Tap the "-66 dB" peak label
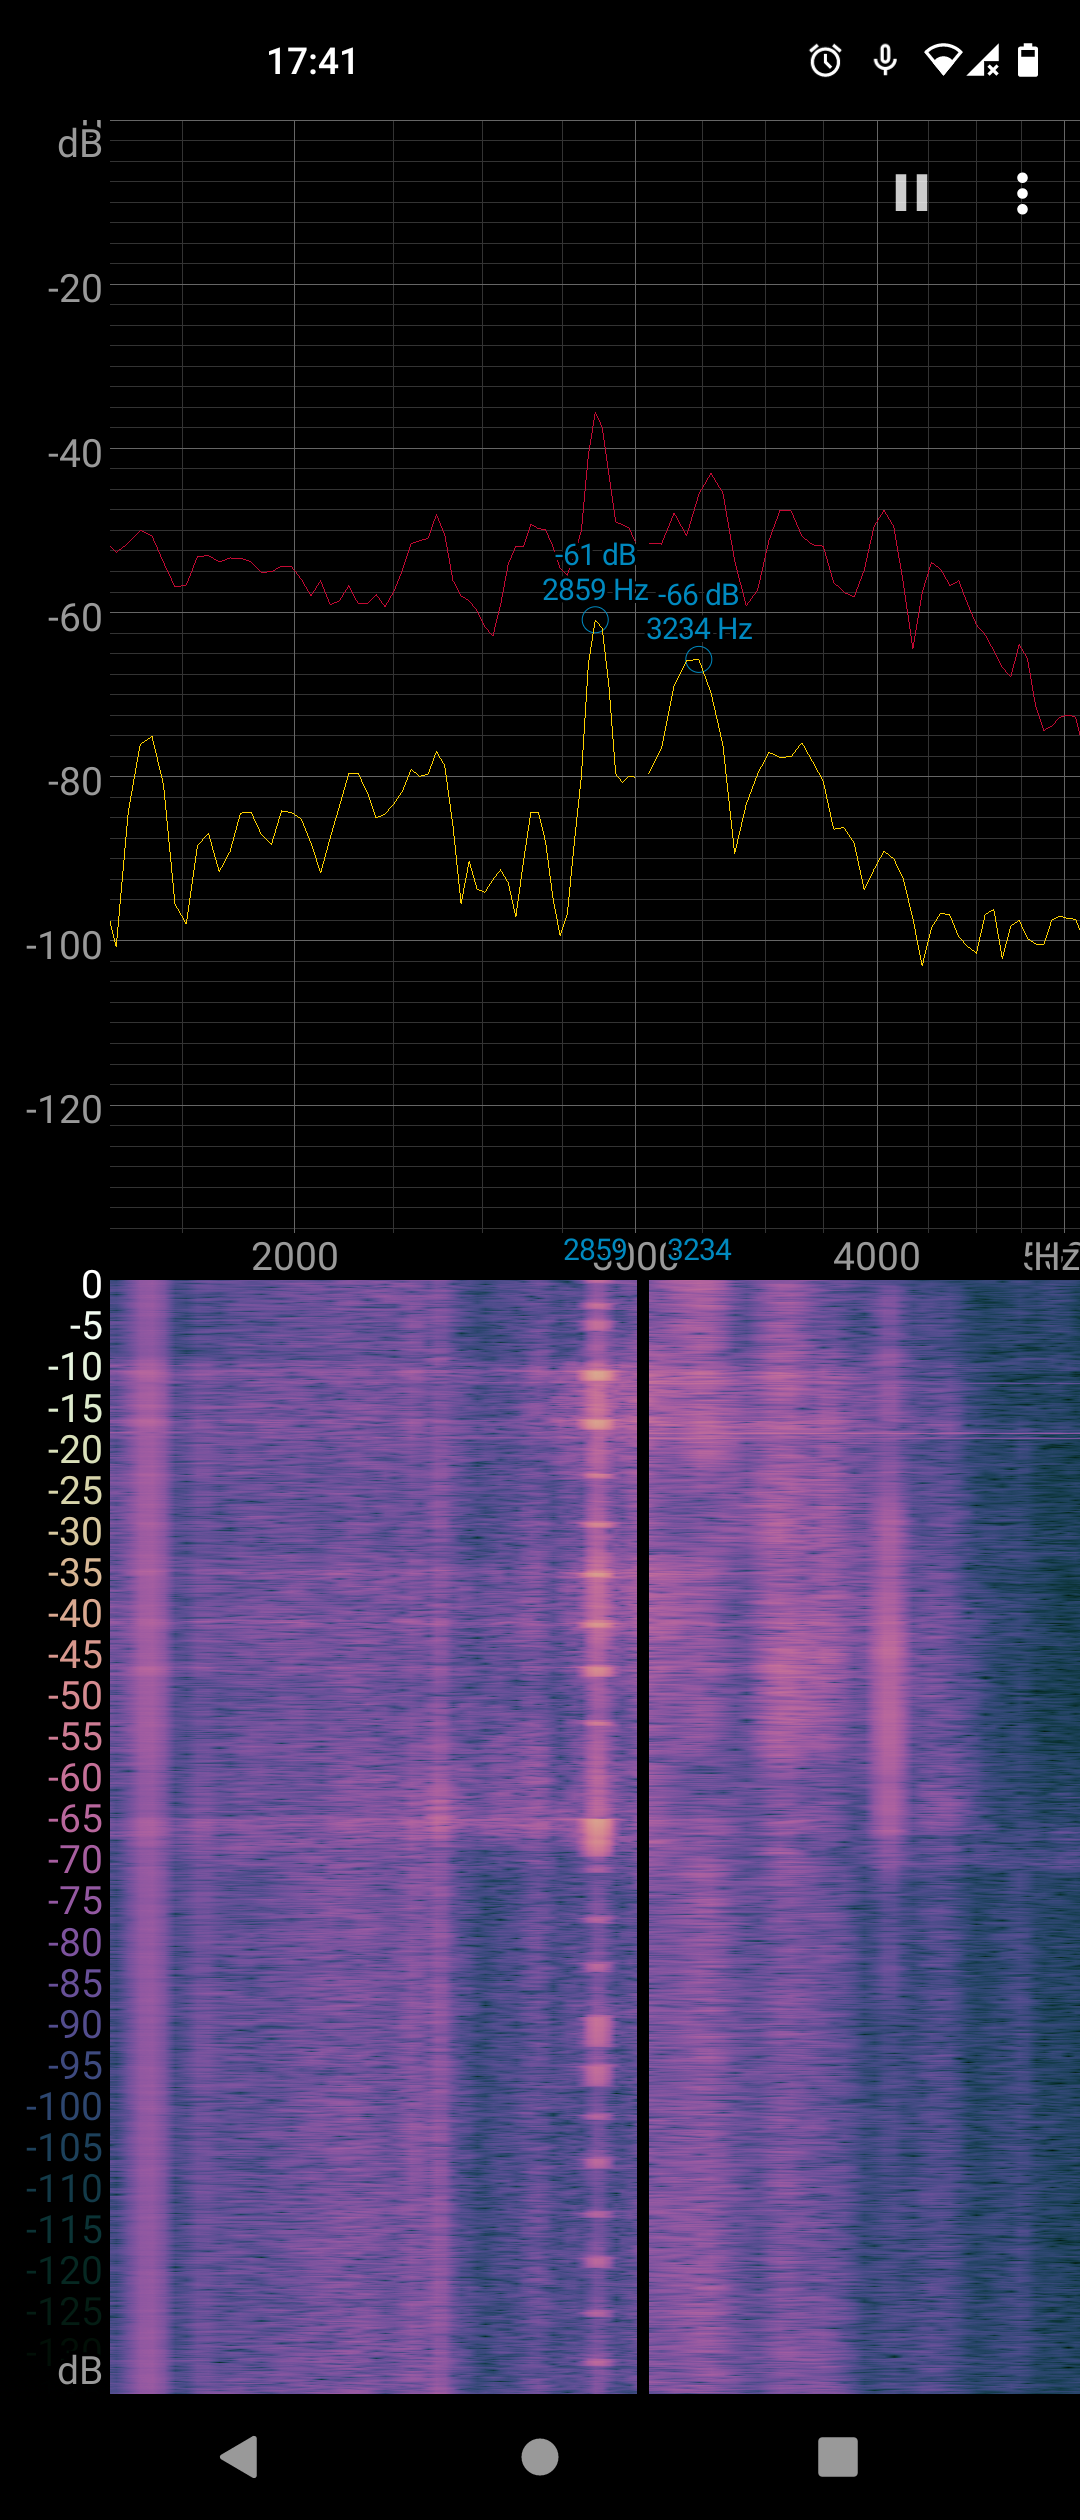 (x=698, y=595)
